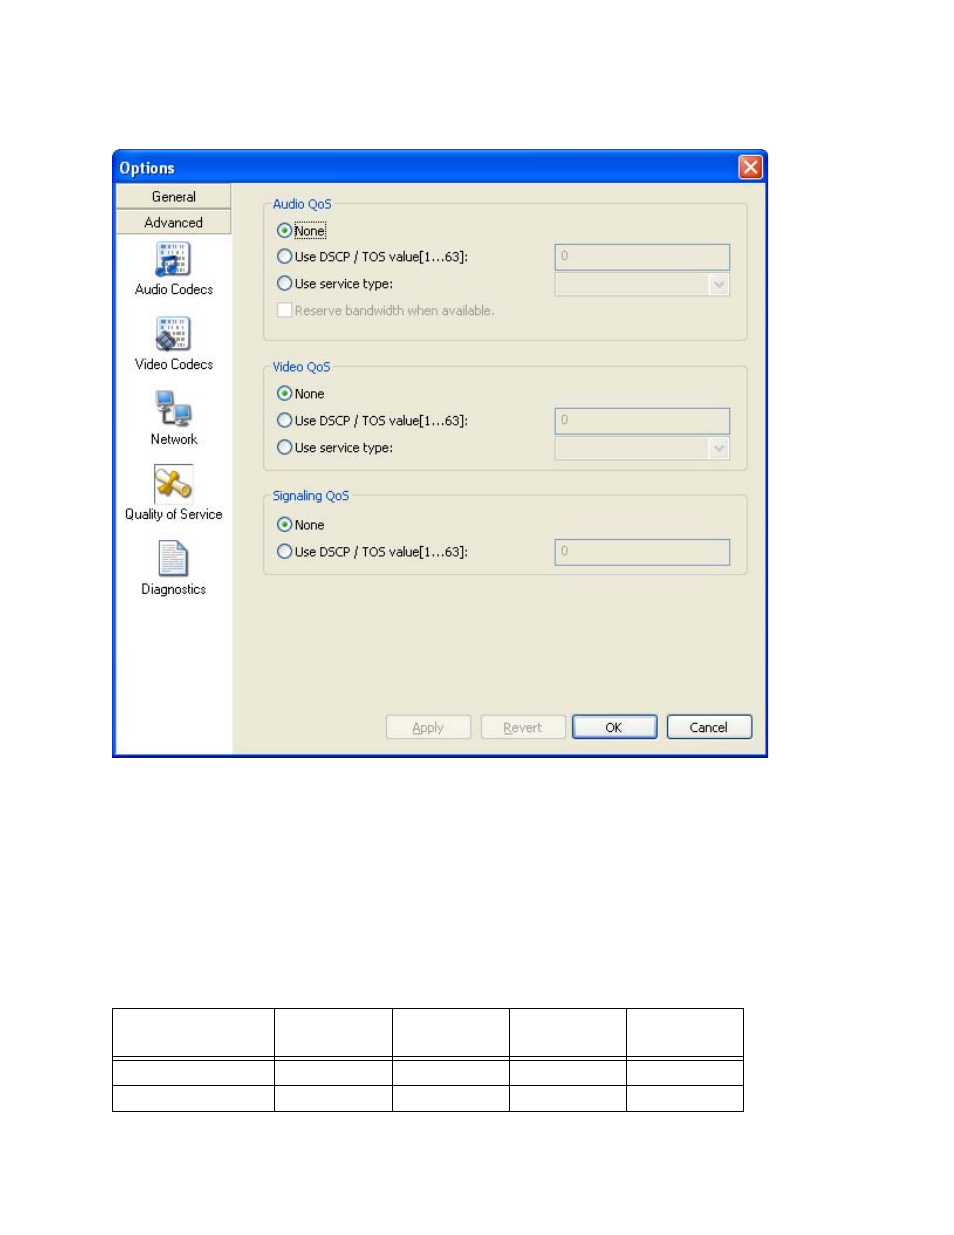Image resolution: width=954 pixels, height=1235 pixels.
Task: Select Use service type for Video QoS
Action: pyautogui.click(x=285, y=448)
